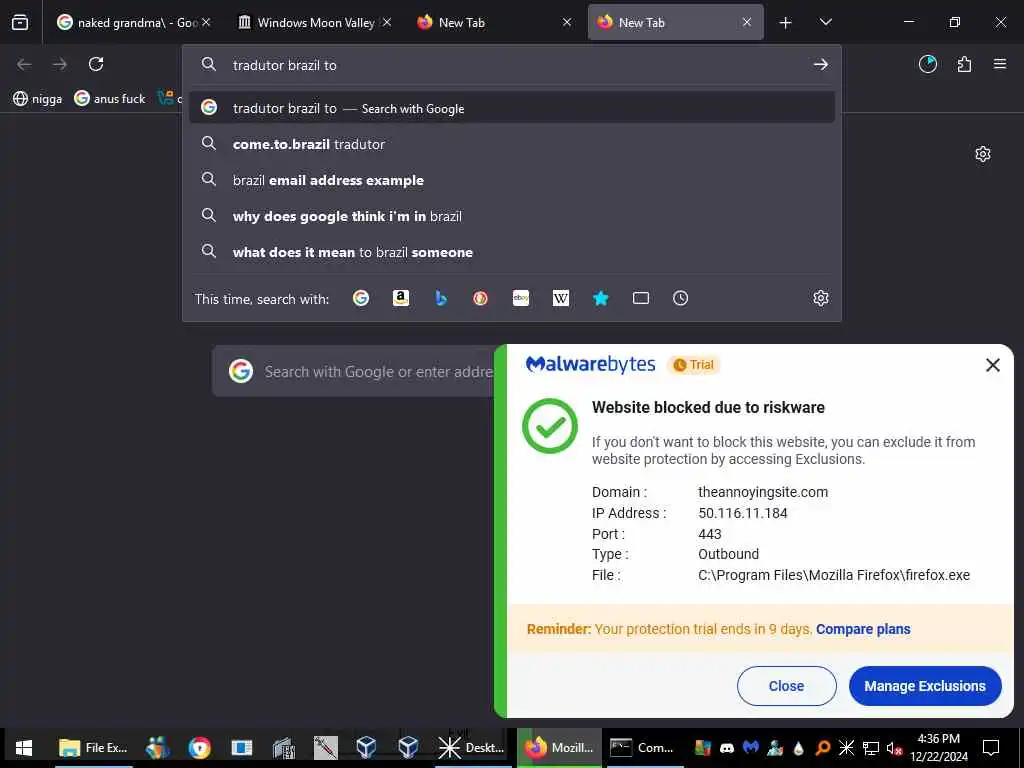
Task: Click the muted volume tray icon
Action: (894, 748)
